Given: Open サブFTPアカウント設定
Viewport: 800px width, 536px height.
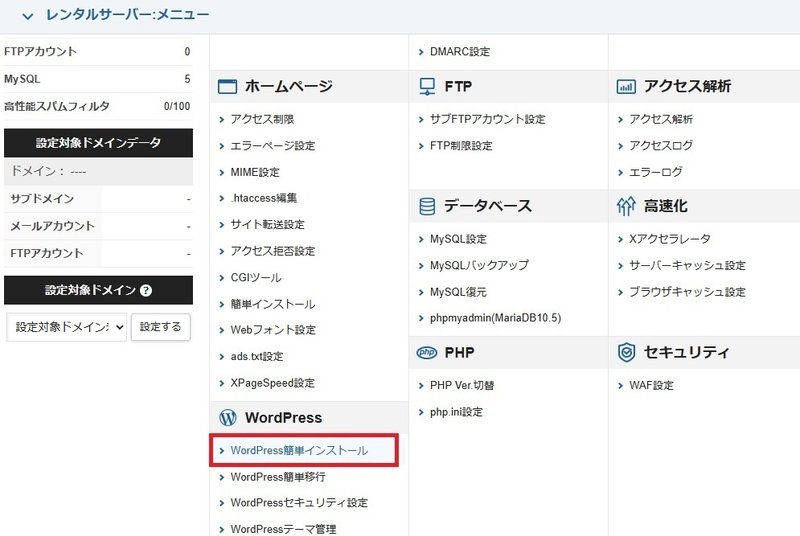Looking at the screenshot, I should tap(487, 119).
